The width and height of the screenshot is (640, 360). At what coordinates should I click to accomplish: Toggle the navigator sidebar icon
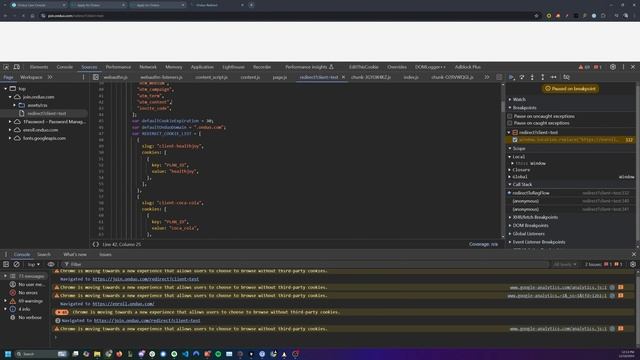pyautogui.click(x=96, y=77)
